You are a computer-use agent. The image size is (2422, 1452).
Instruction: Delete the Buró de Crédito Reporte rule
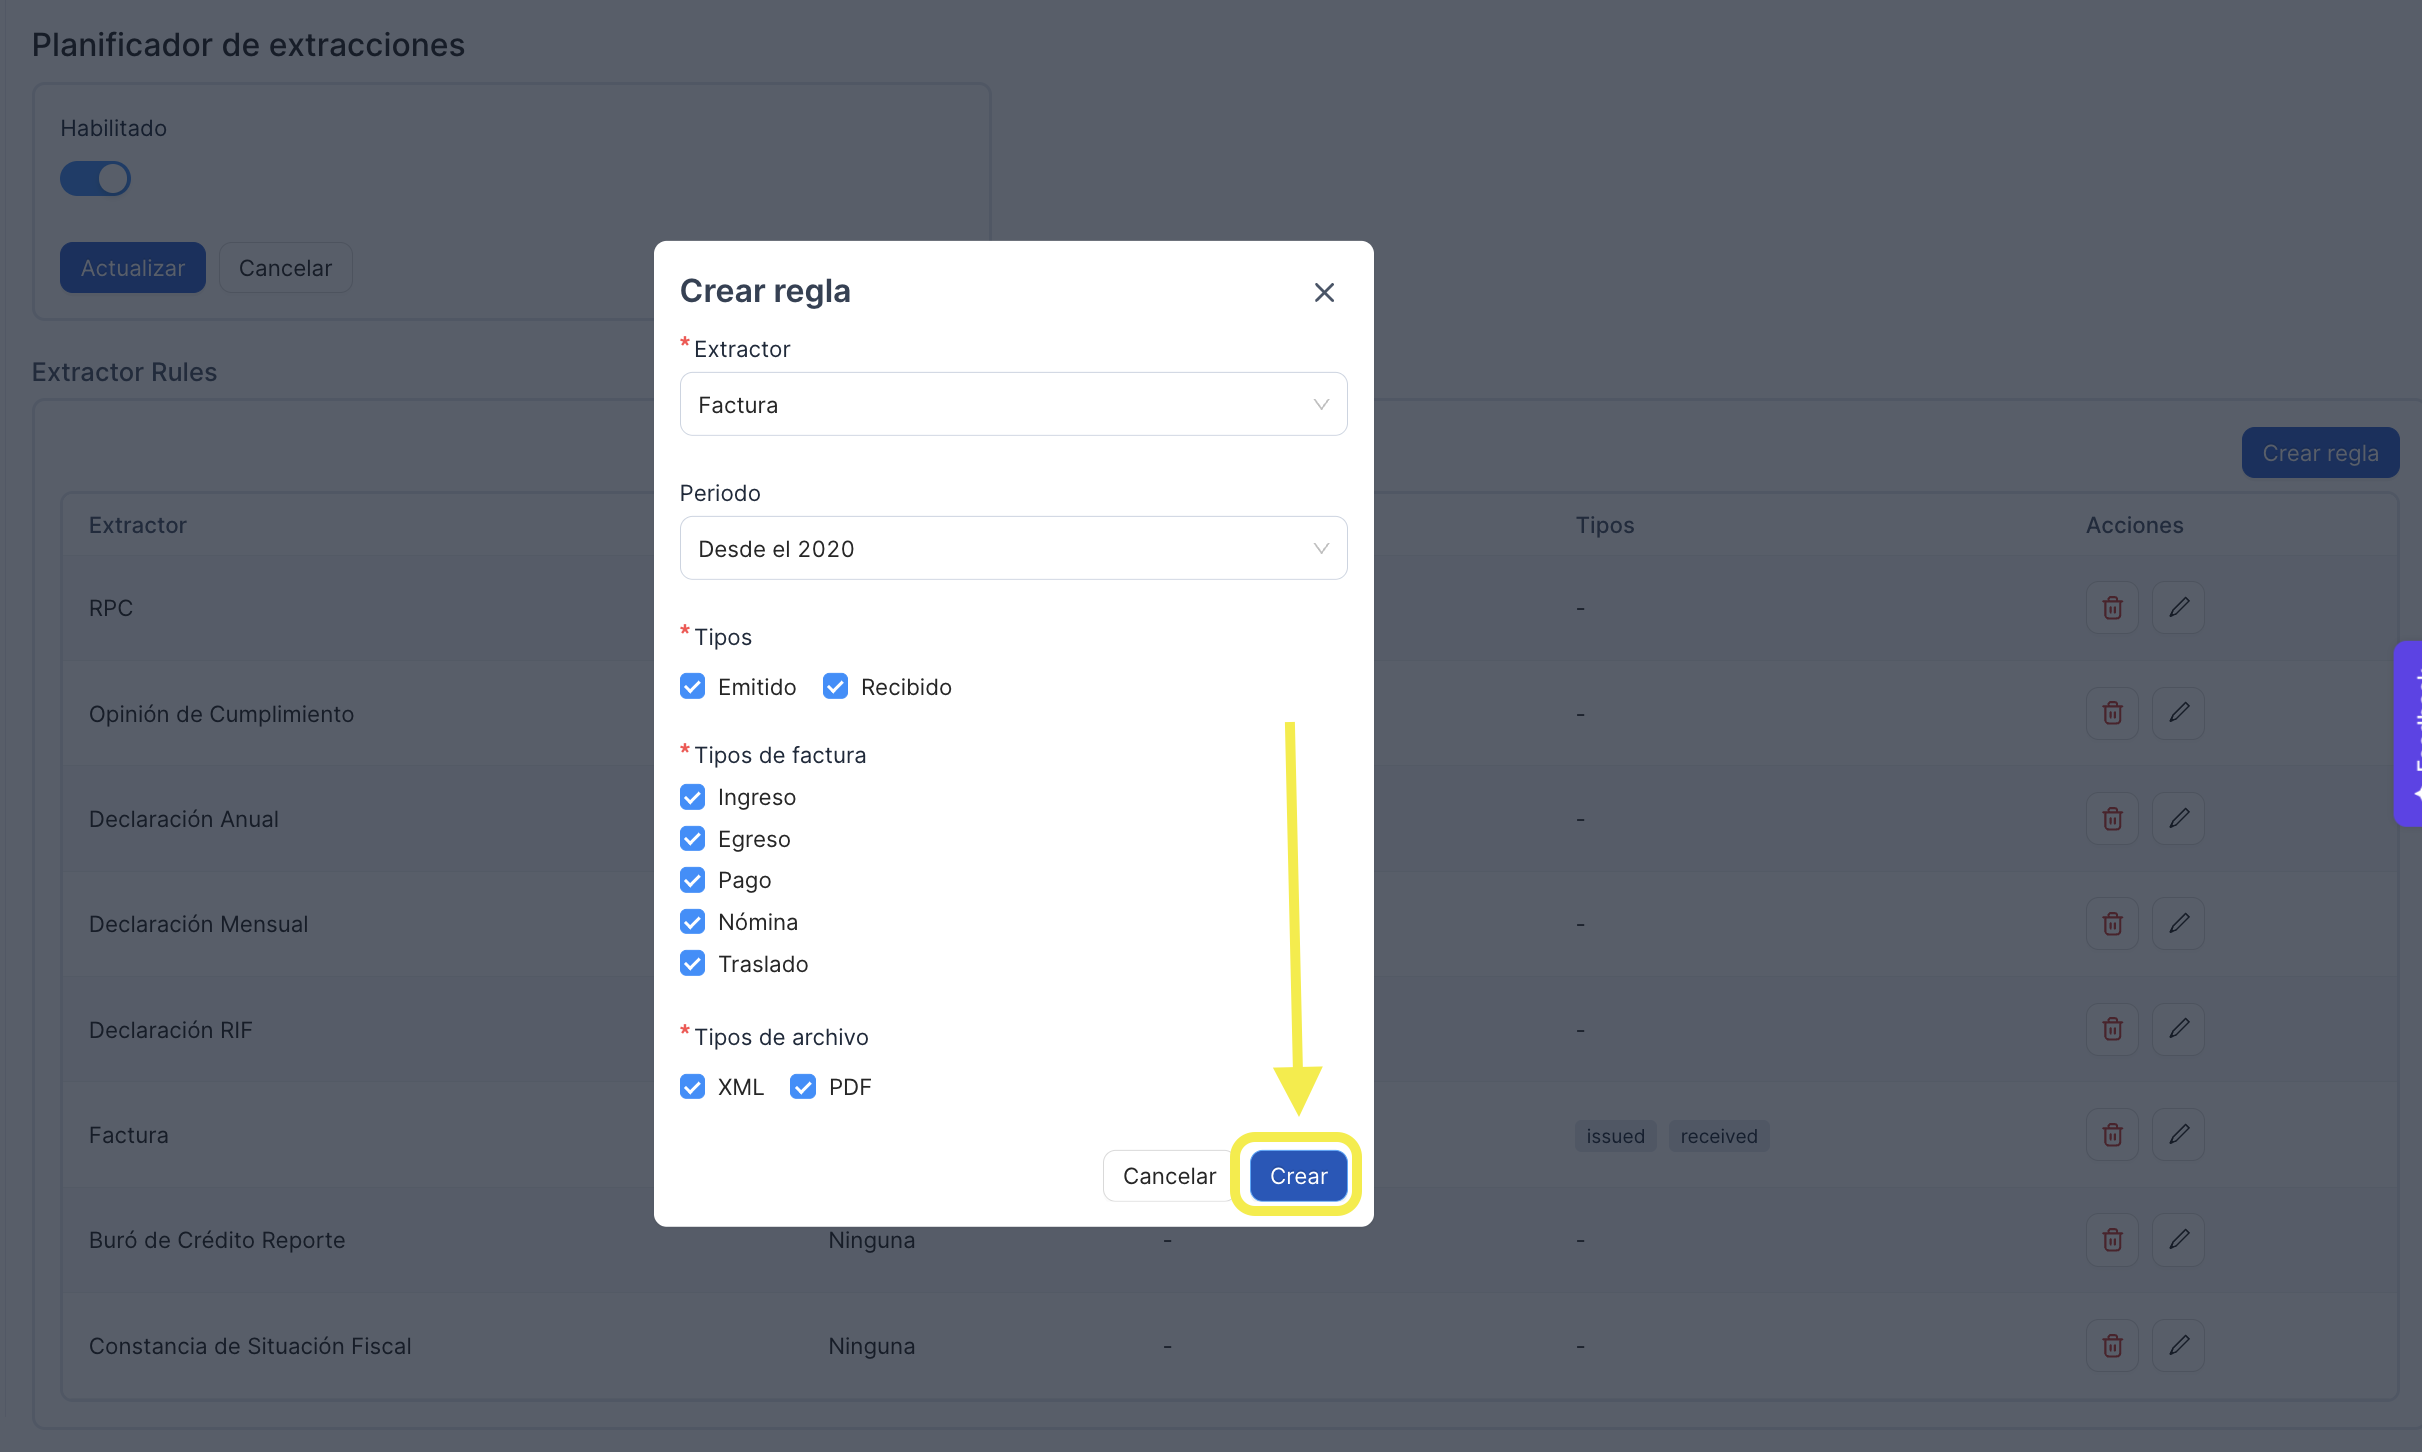[x=2112, y=1240]
